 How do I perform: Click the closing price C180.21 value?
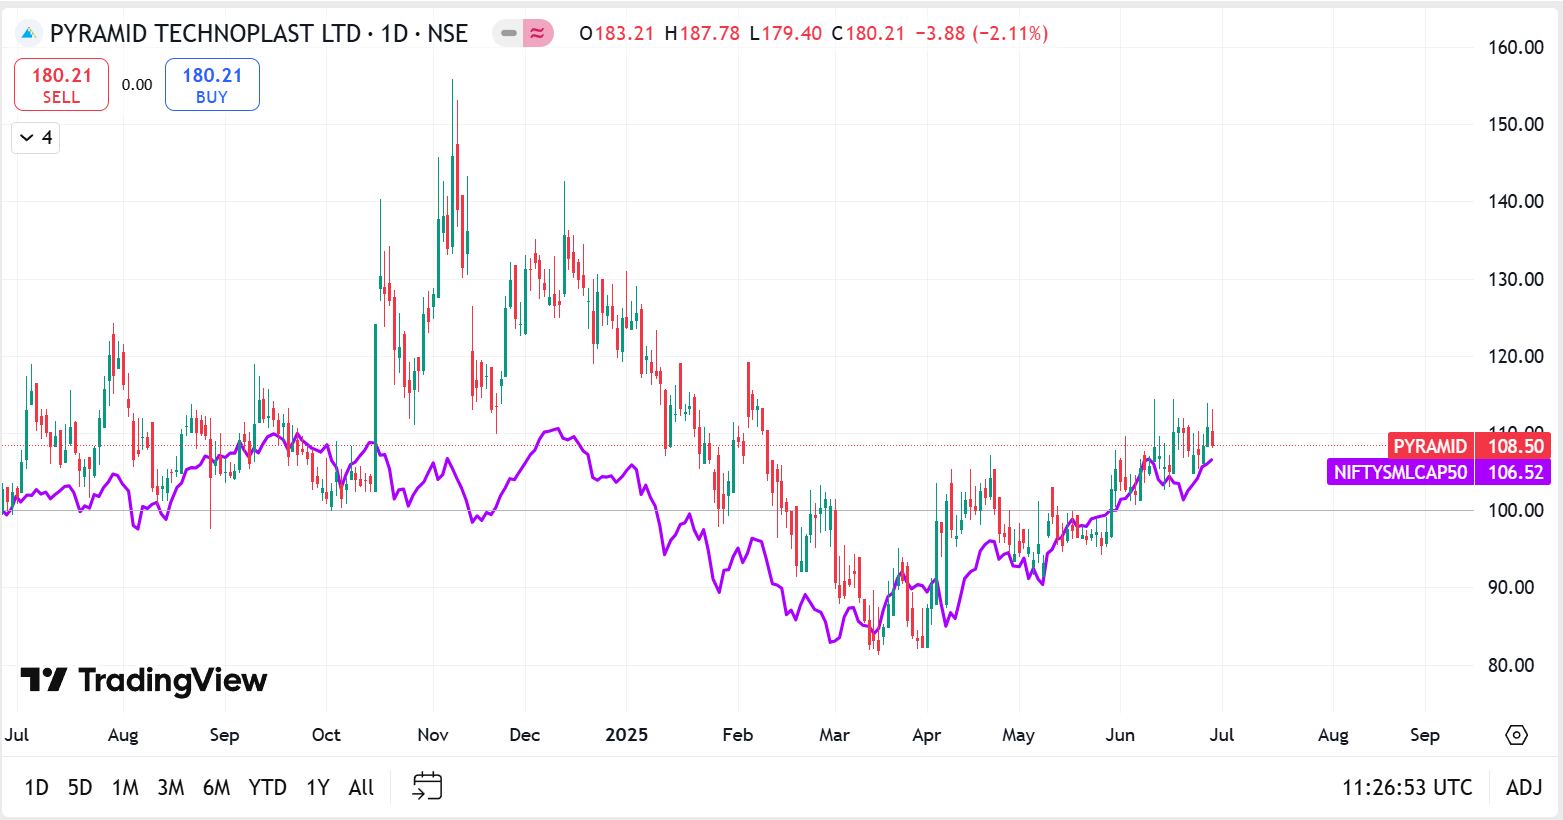pyautogui.click(x=868, y=34)
